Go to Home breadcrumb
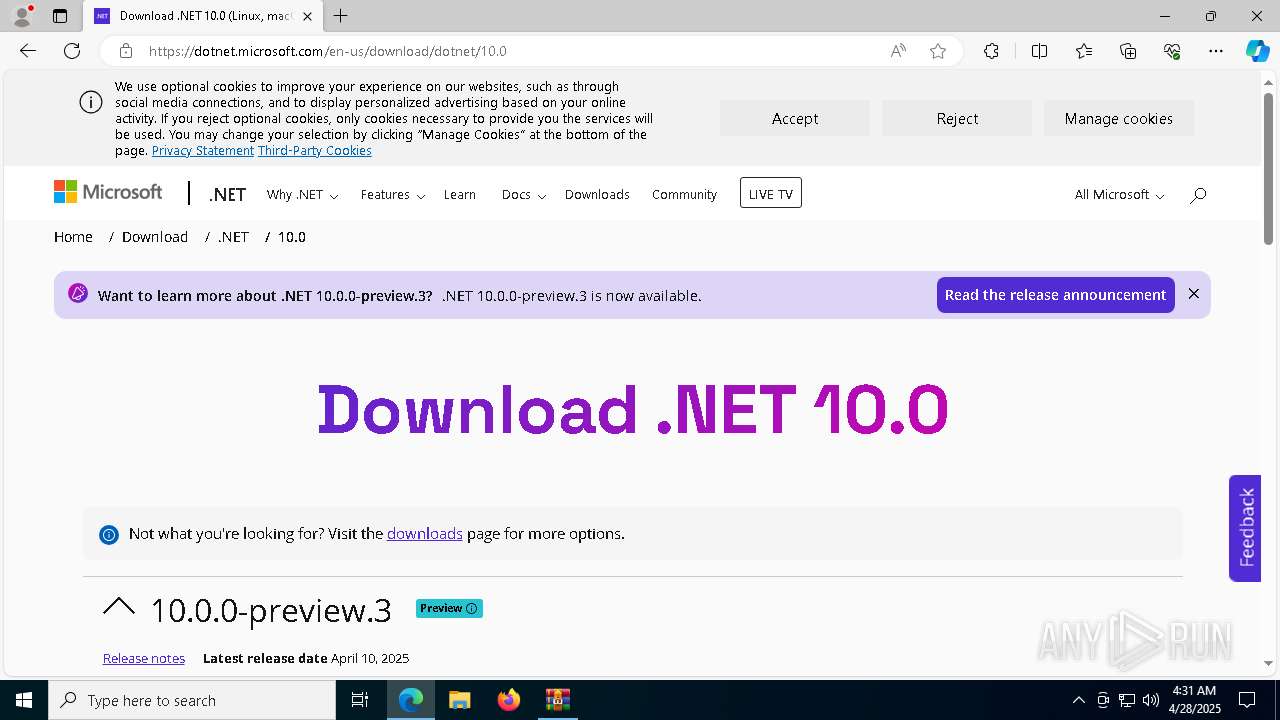The width and height of the screenshot is (1280, 720). [73, 237]
